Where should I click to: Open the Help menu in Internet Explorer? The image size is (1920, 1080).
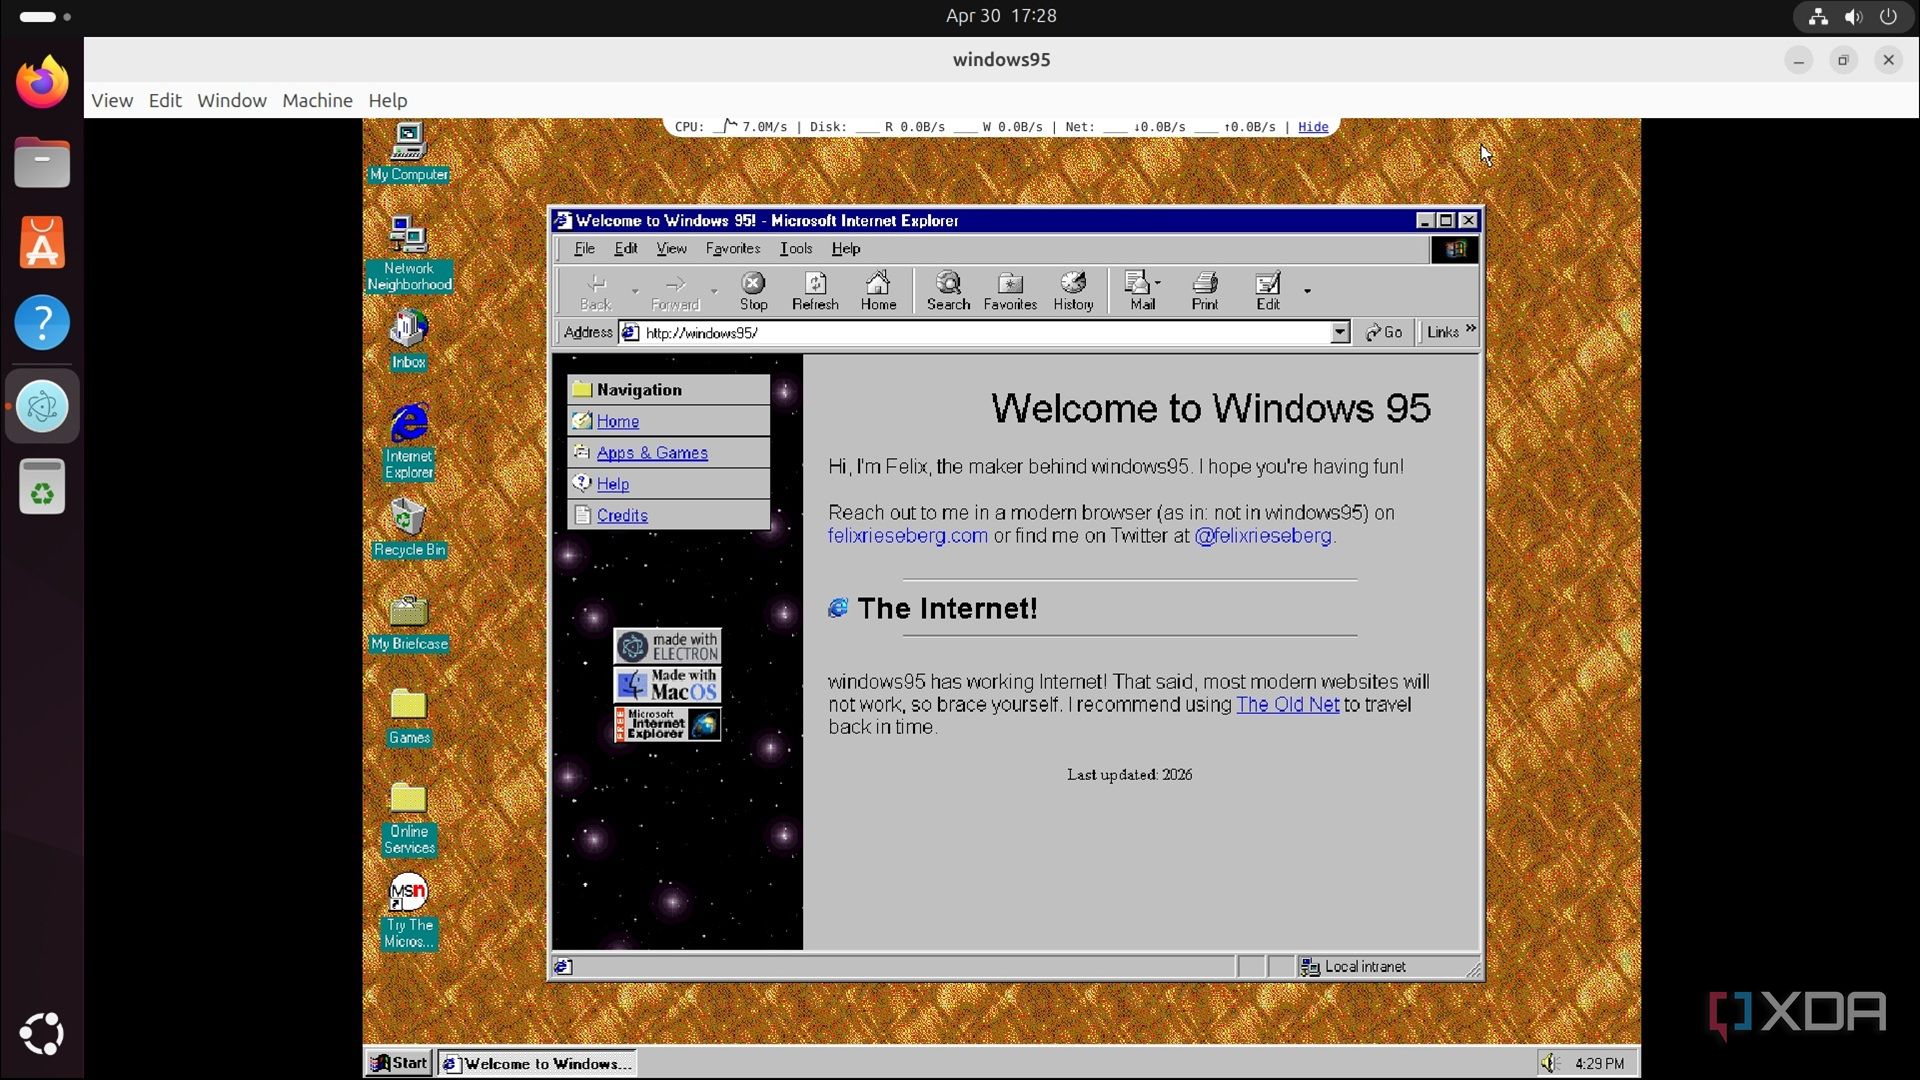click(x=846, y=248)
